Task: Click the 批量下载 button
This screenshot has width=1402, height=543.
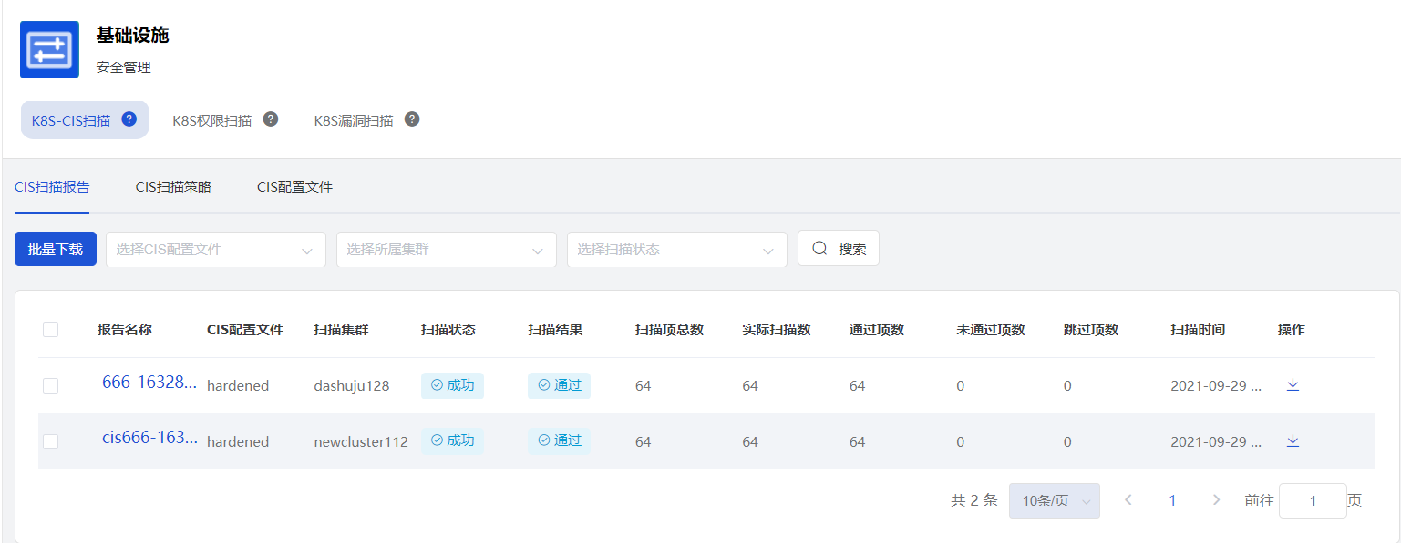Action: tap(55, 249)
